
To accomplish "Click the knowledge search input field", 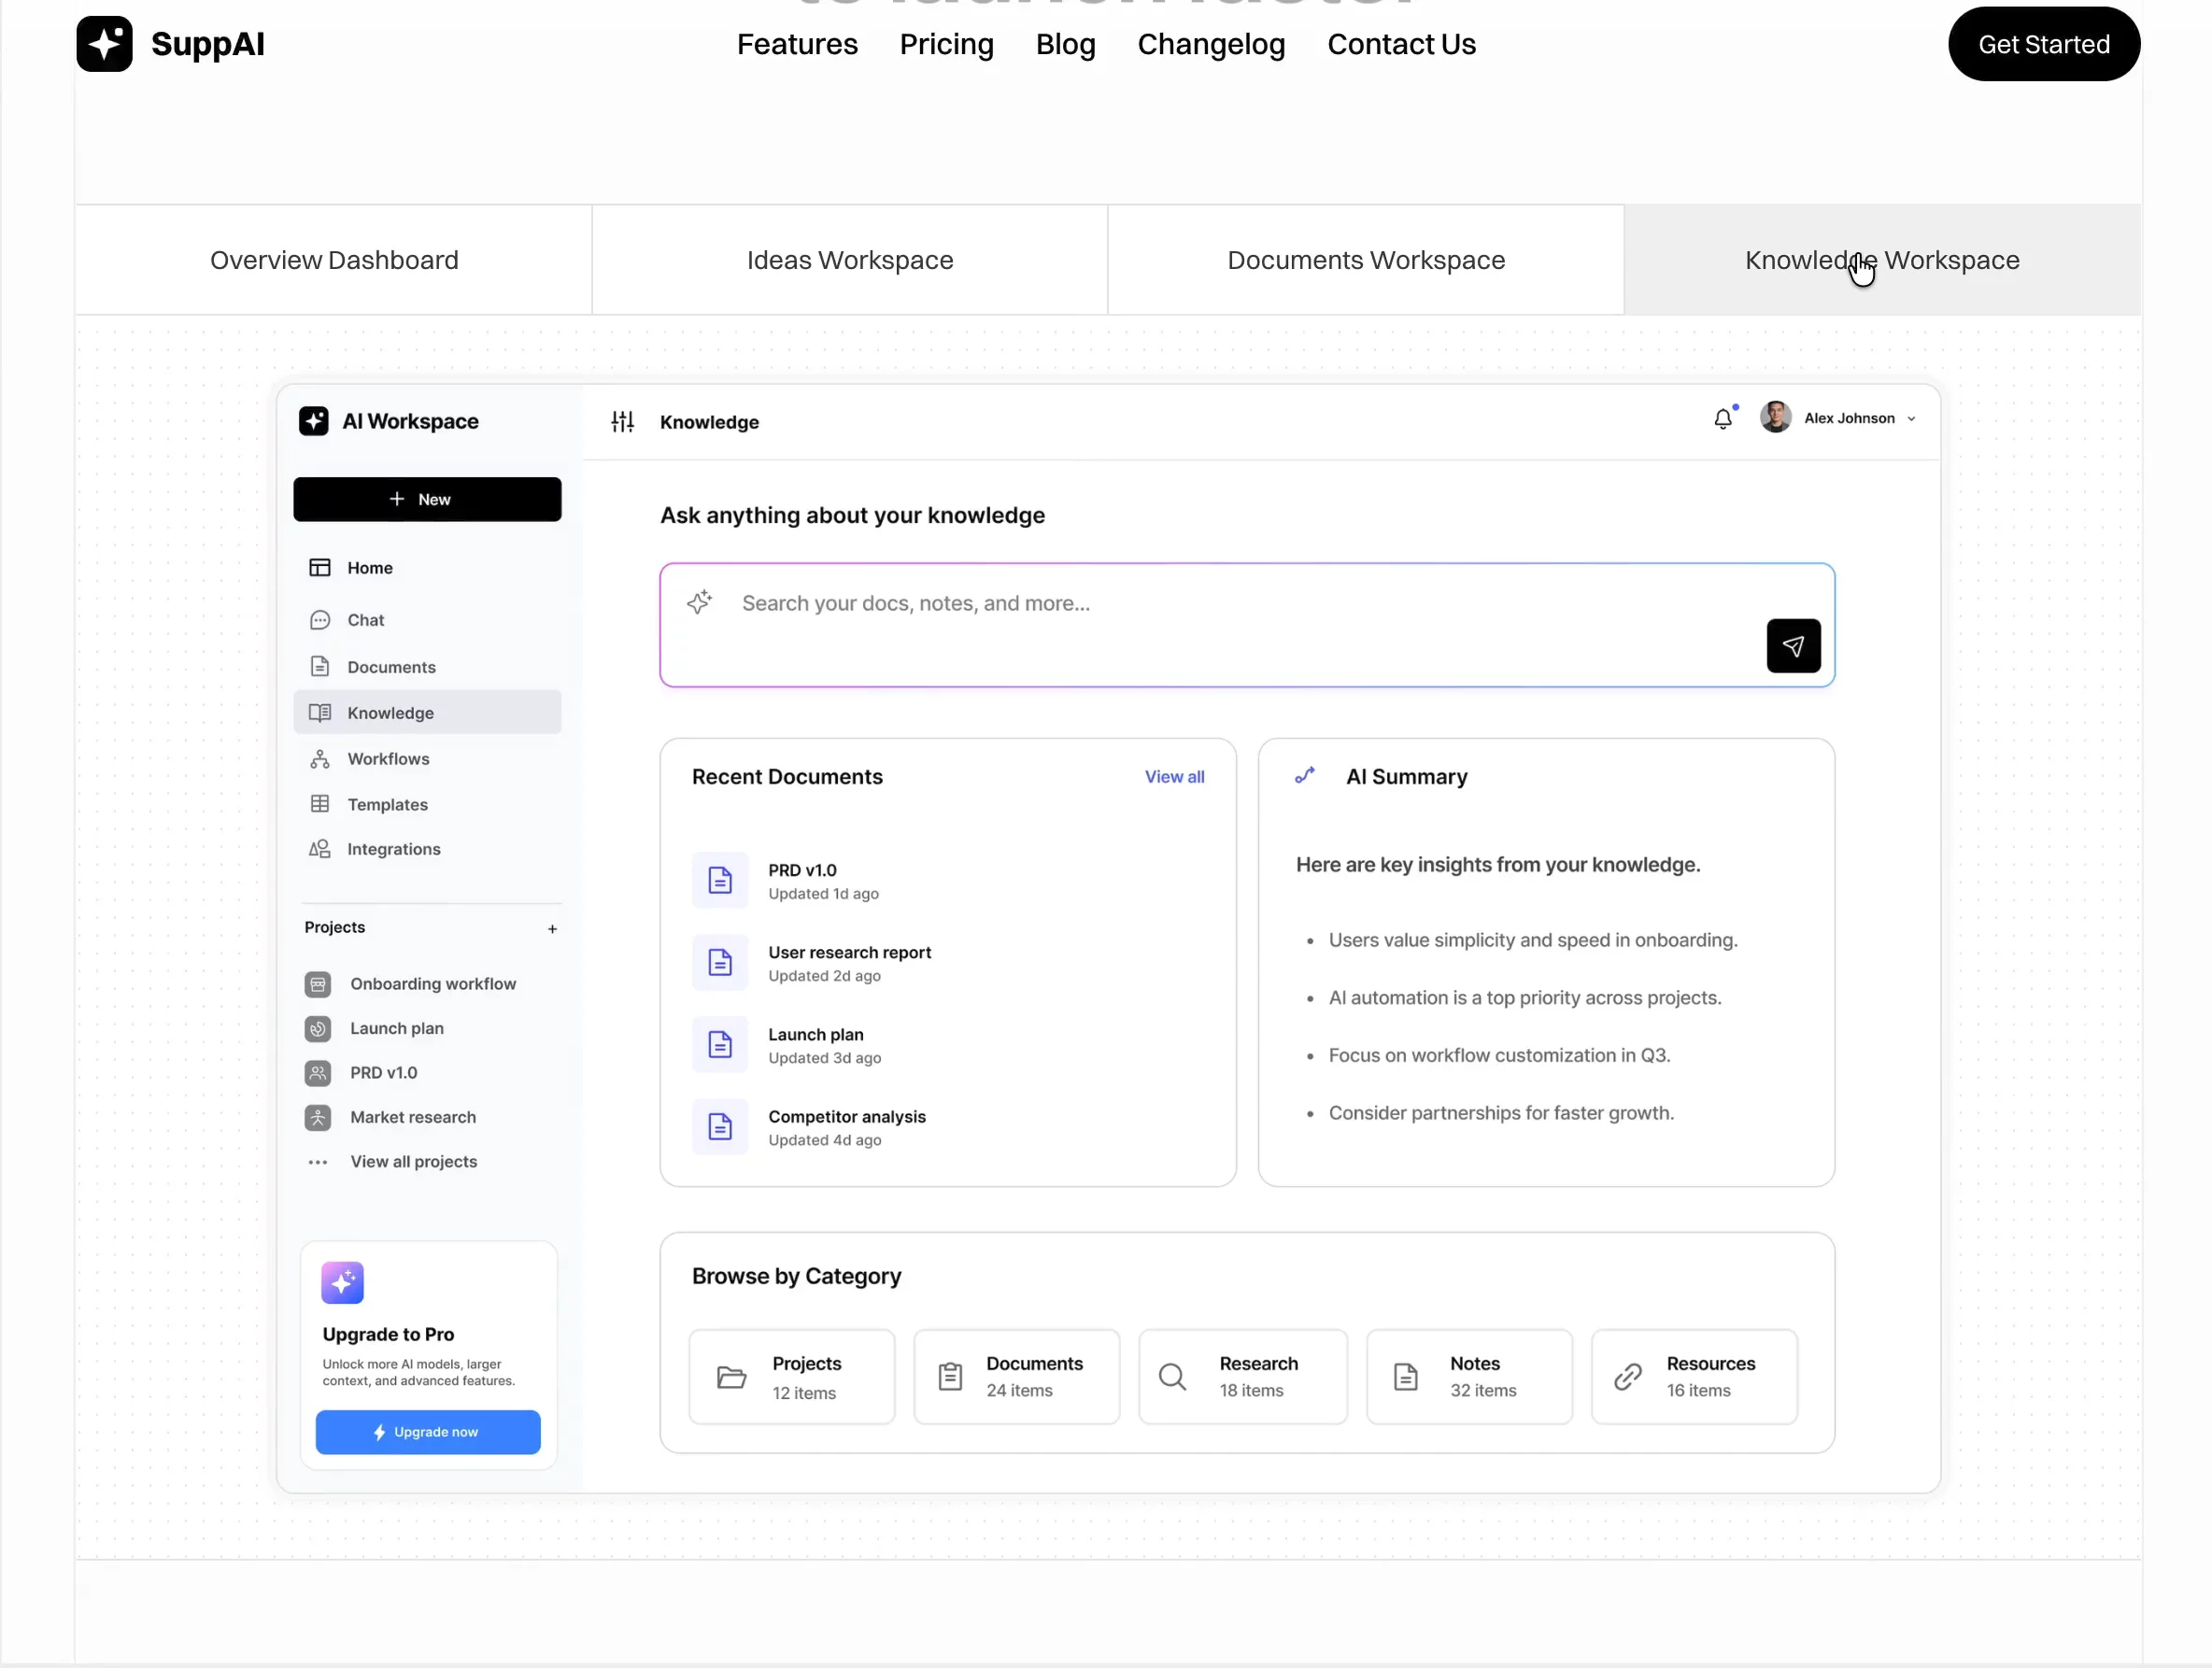I will 1246,624.
